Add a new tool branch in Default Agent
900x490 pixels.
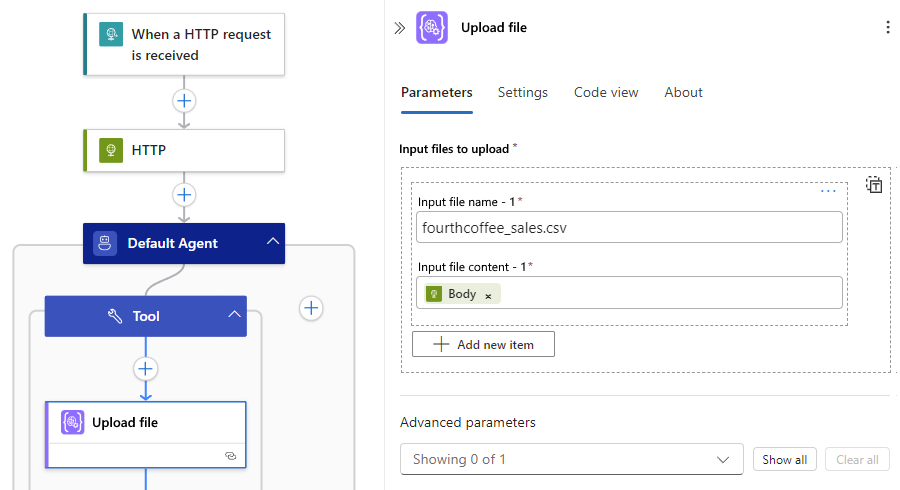tap(311, 308)
